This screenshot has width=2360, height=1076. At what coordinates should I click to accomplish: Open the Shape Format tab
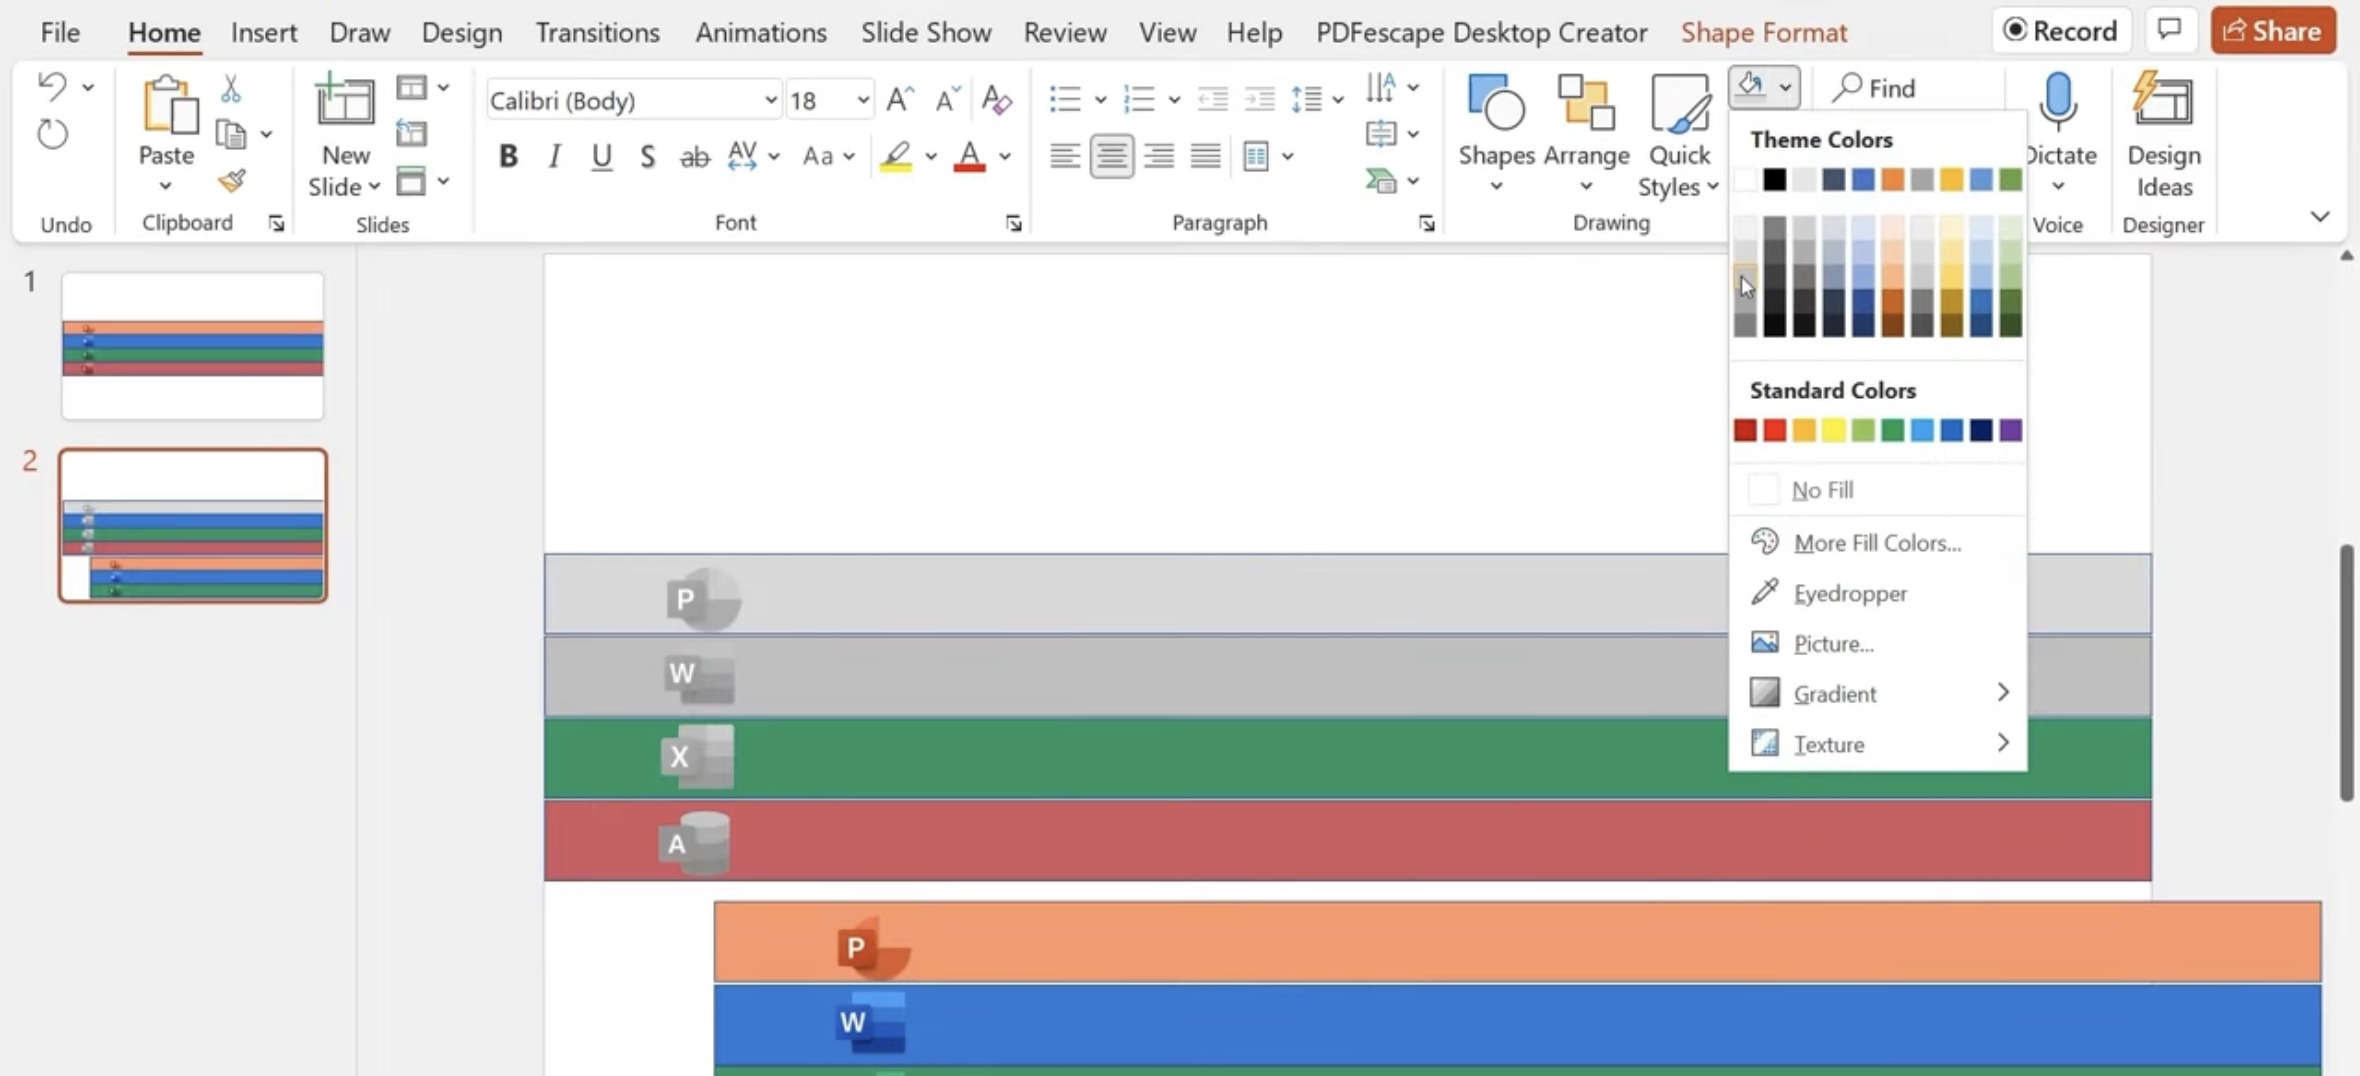(1764, 32)
